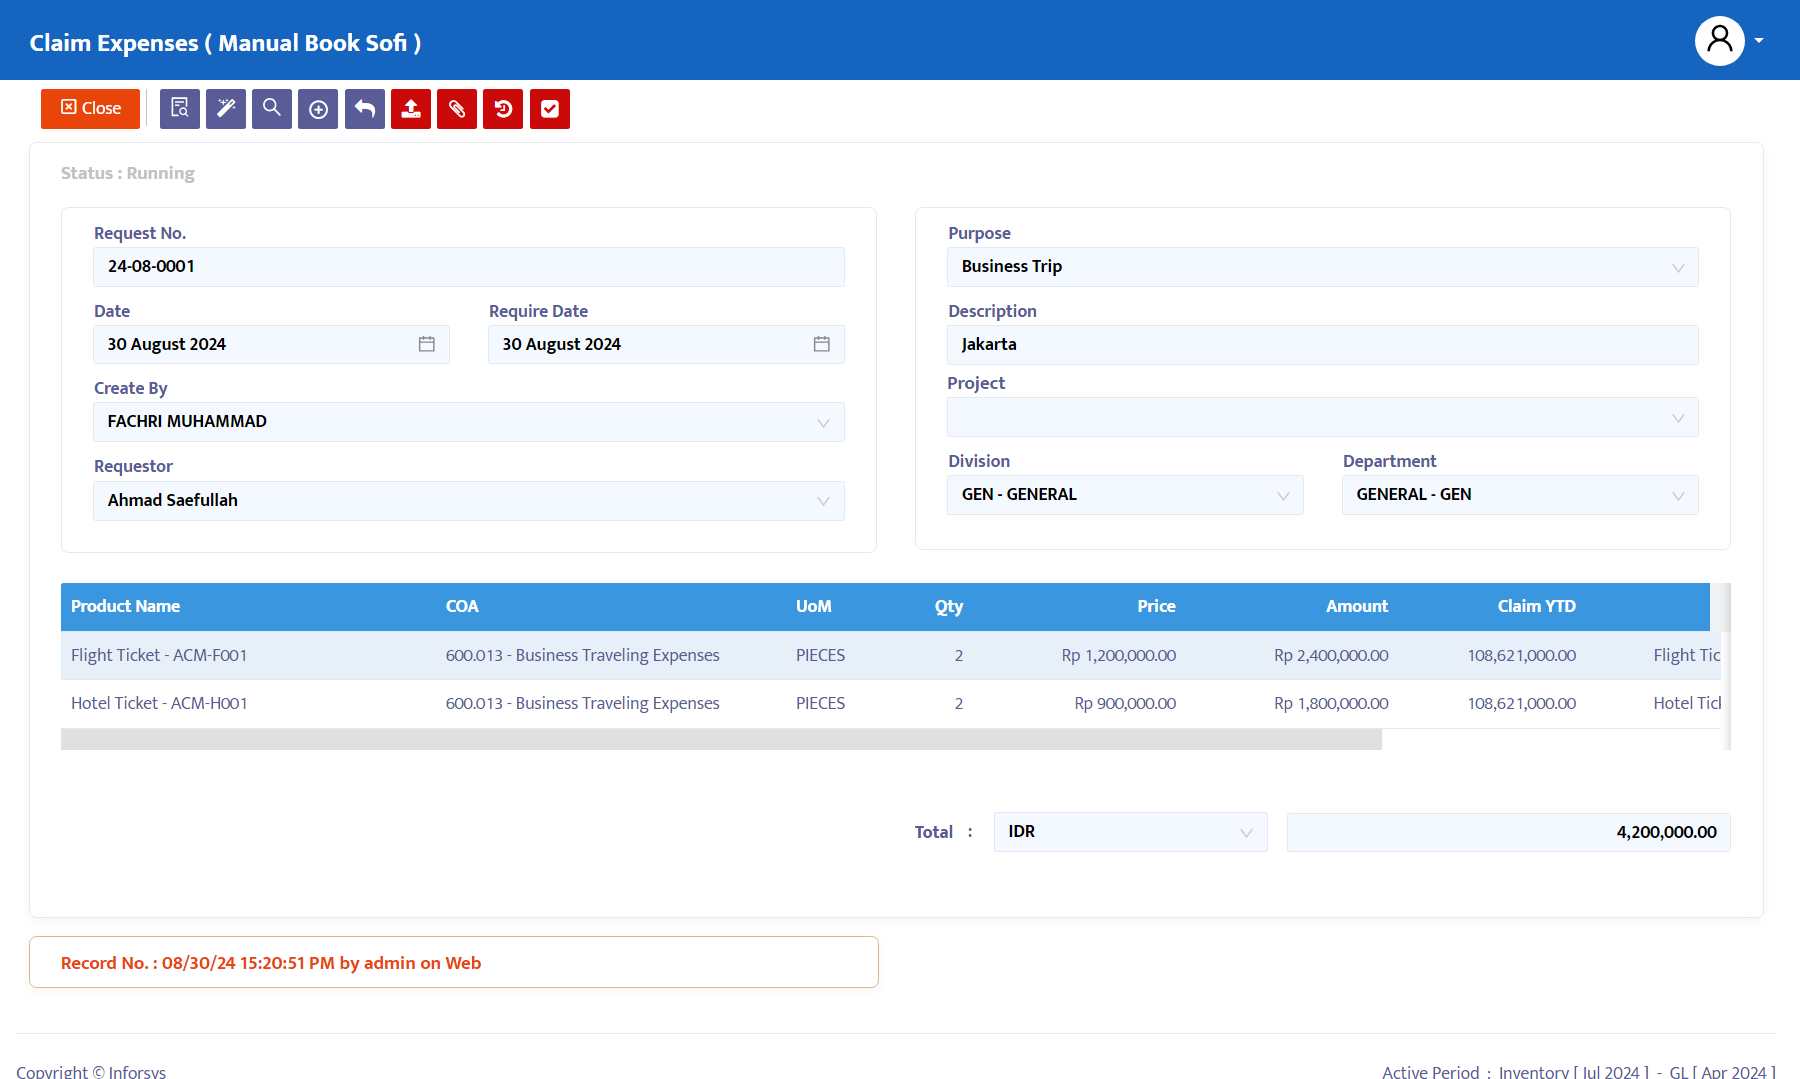Click the magnifier search toolbar icon

click(x=272, y=109)
